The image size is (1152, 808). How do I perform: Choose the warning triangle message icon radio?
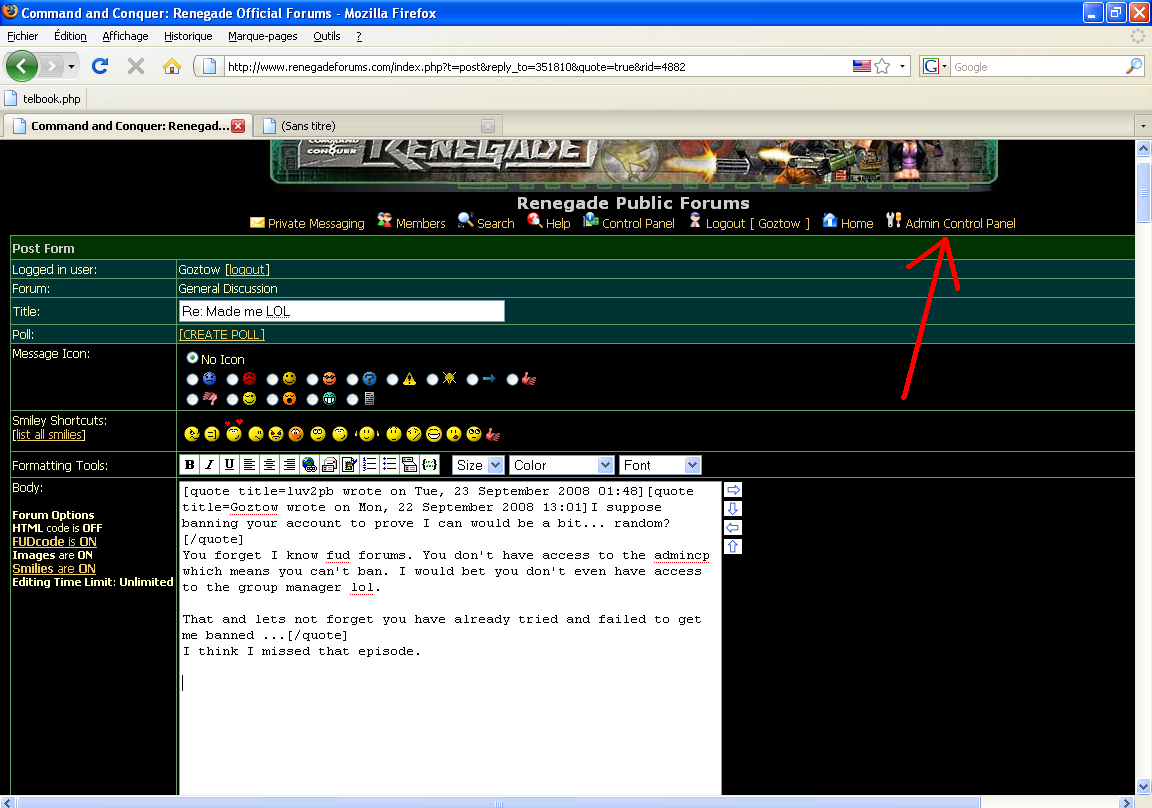393,379
